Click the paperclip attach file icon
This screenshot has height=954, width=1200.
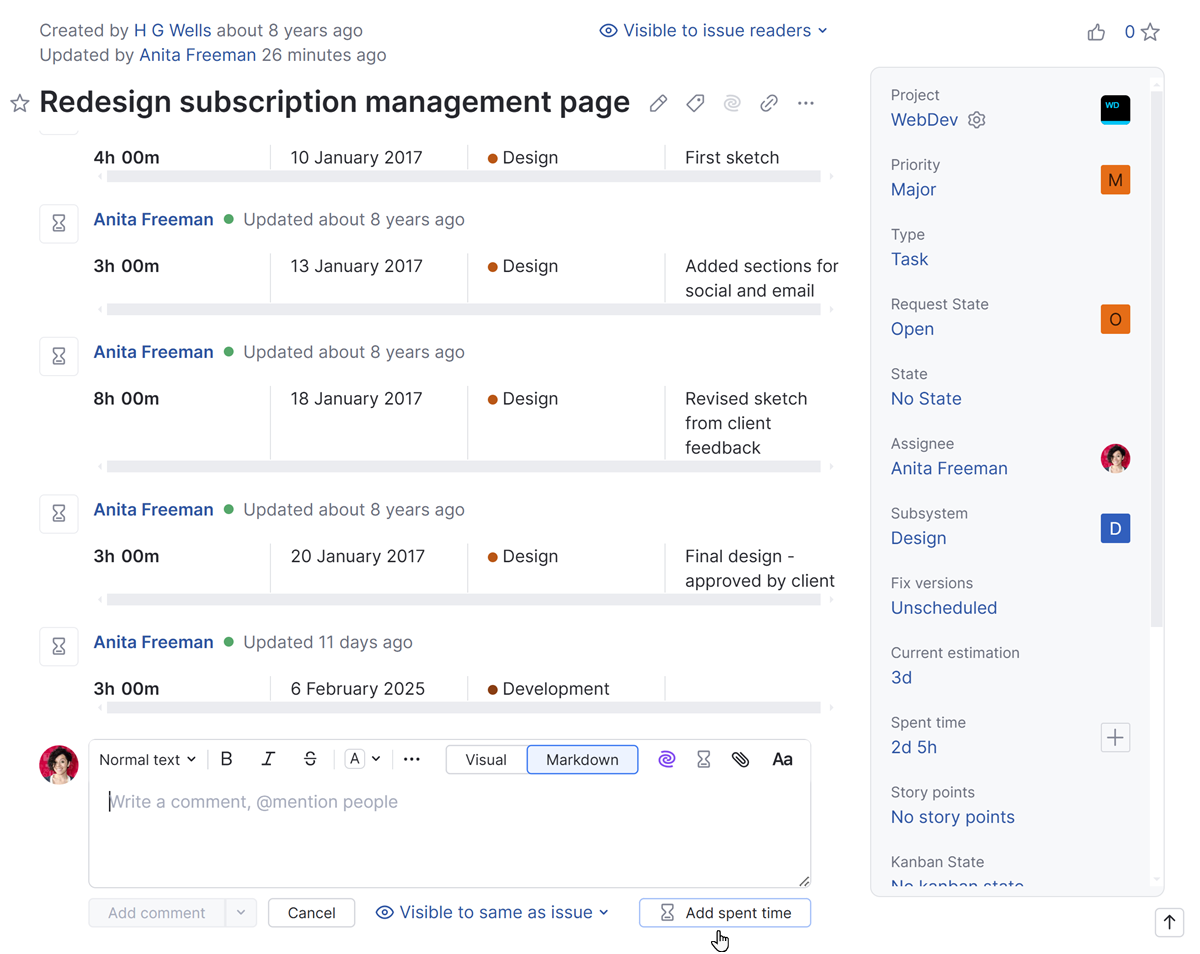coord(740,760)
